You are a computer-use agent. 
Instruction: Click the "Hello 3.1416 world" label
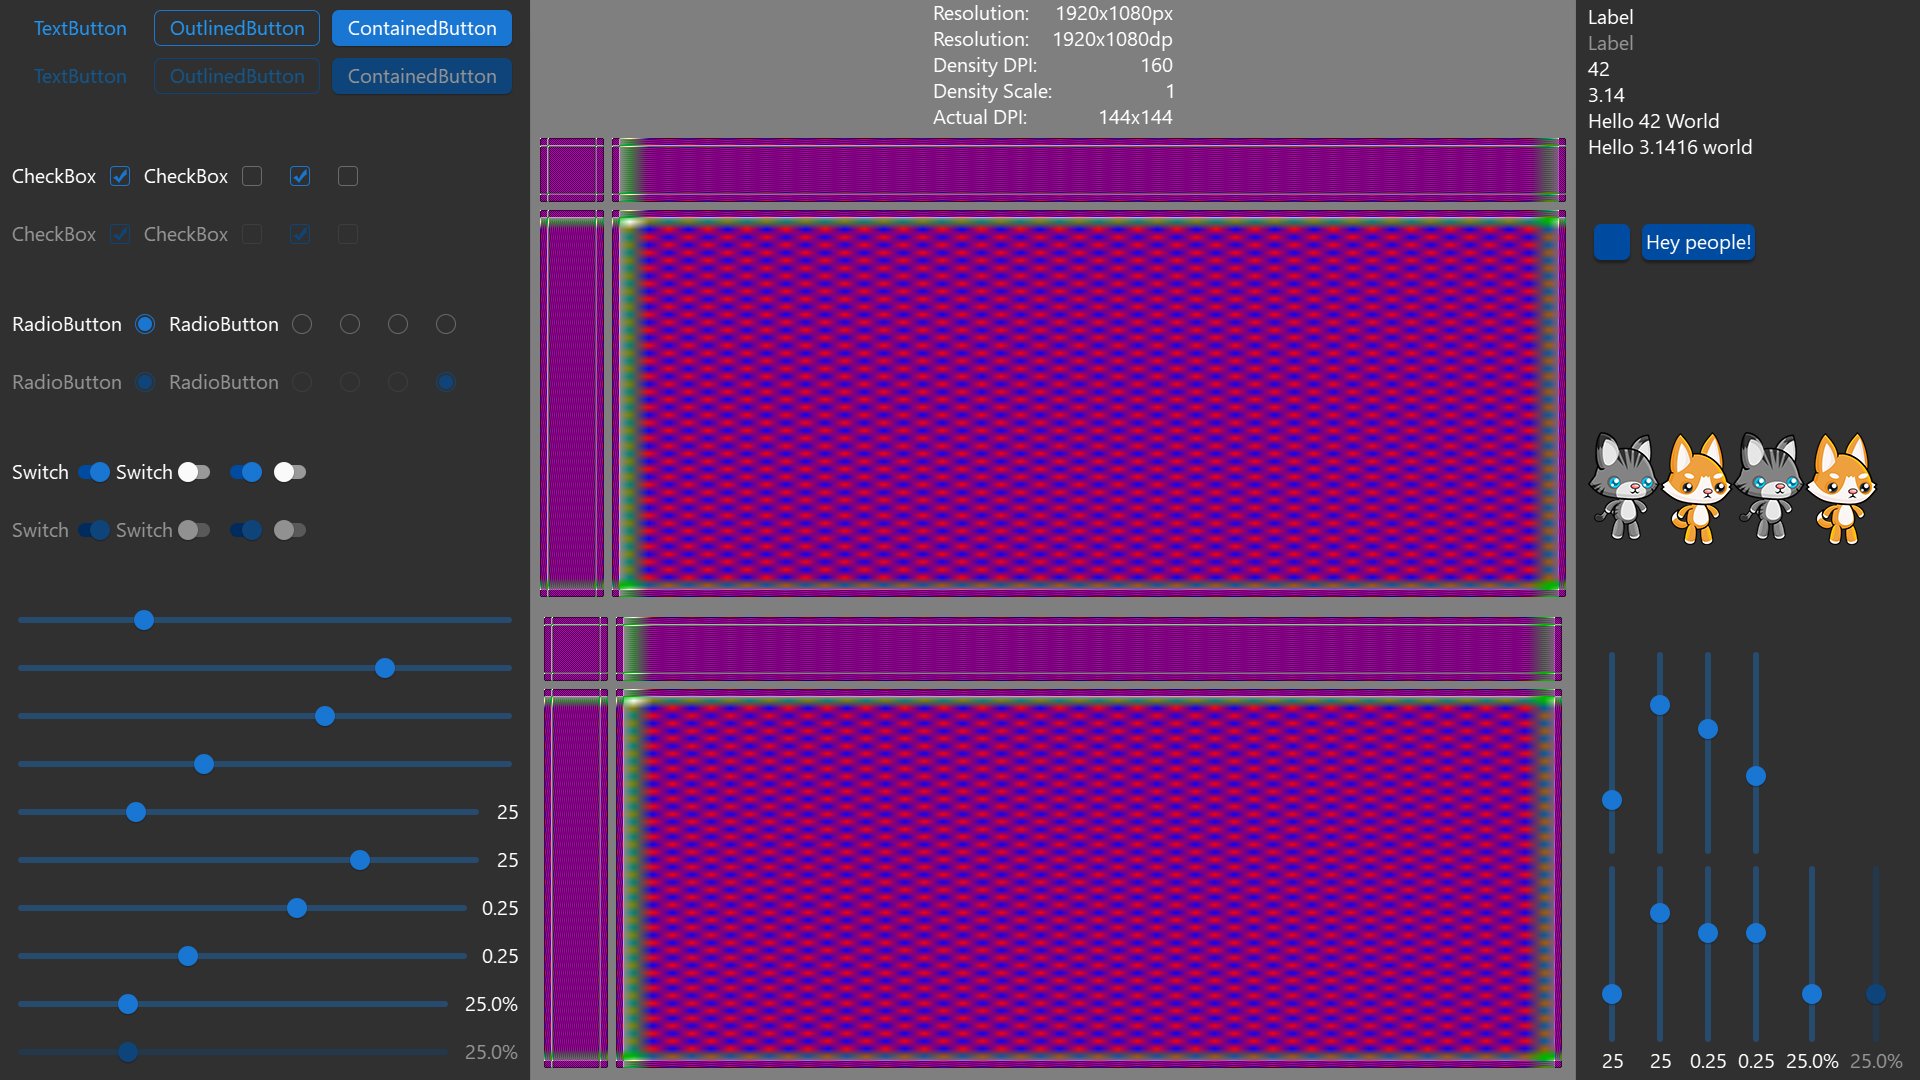tap(1670, 147)
